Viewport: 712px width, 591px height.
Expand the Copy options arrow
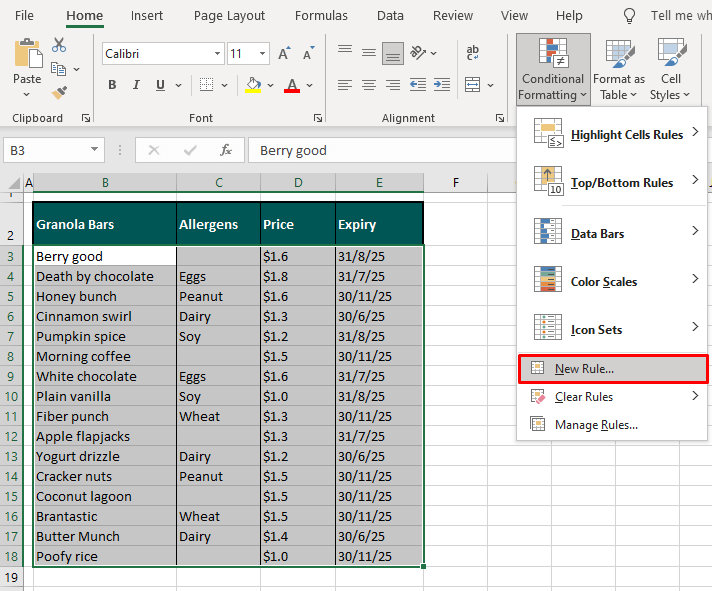[x=77, y=69]
